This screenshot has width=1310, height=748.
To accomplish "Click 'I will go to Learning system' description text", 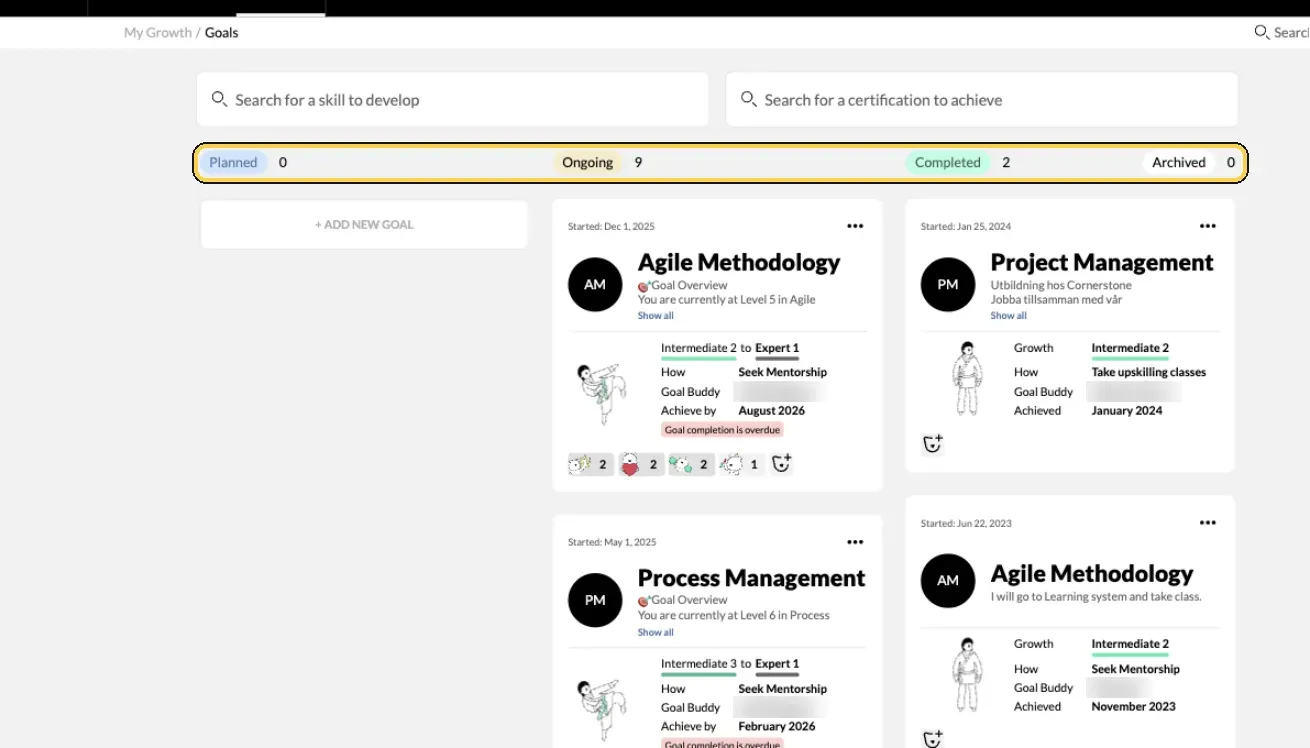I will (1096, 597).
